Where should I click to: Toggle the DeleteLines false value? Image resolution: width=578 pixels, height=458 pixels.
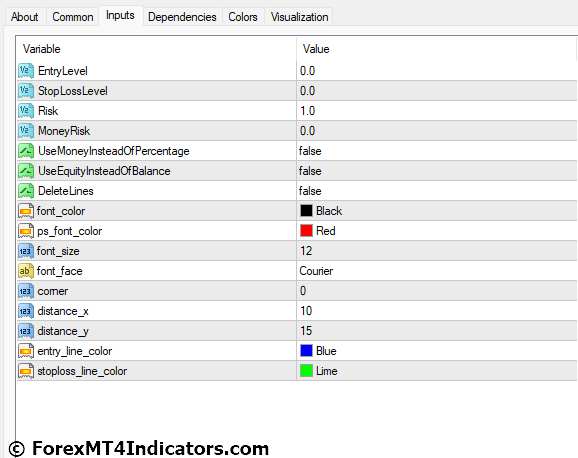point(437,191)
